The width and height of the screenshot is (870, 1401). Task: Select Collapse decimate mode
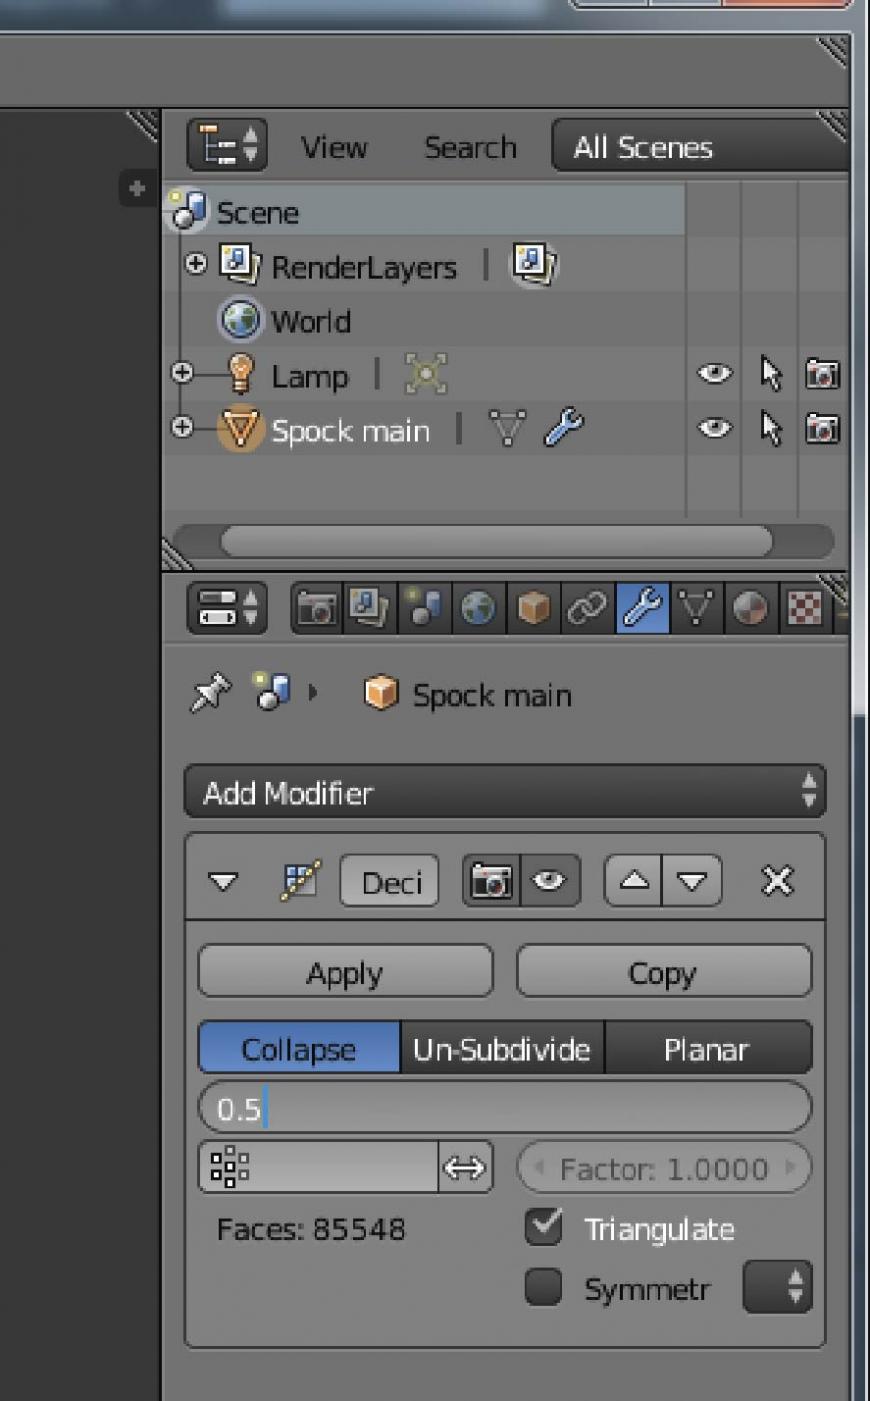pyautogui.click(x=299, y=1048)
